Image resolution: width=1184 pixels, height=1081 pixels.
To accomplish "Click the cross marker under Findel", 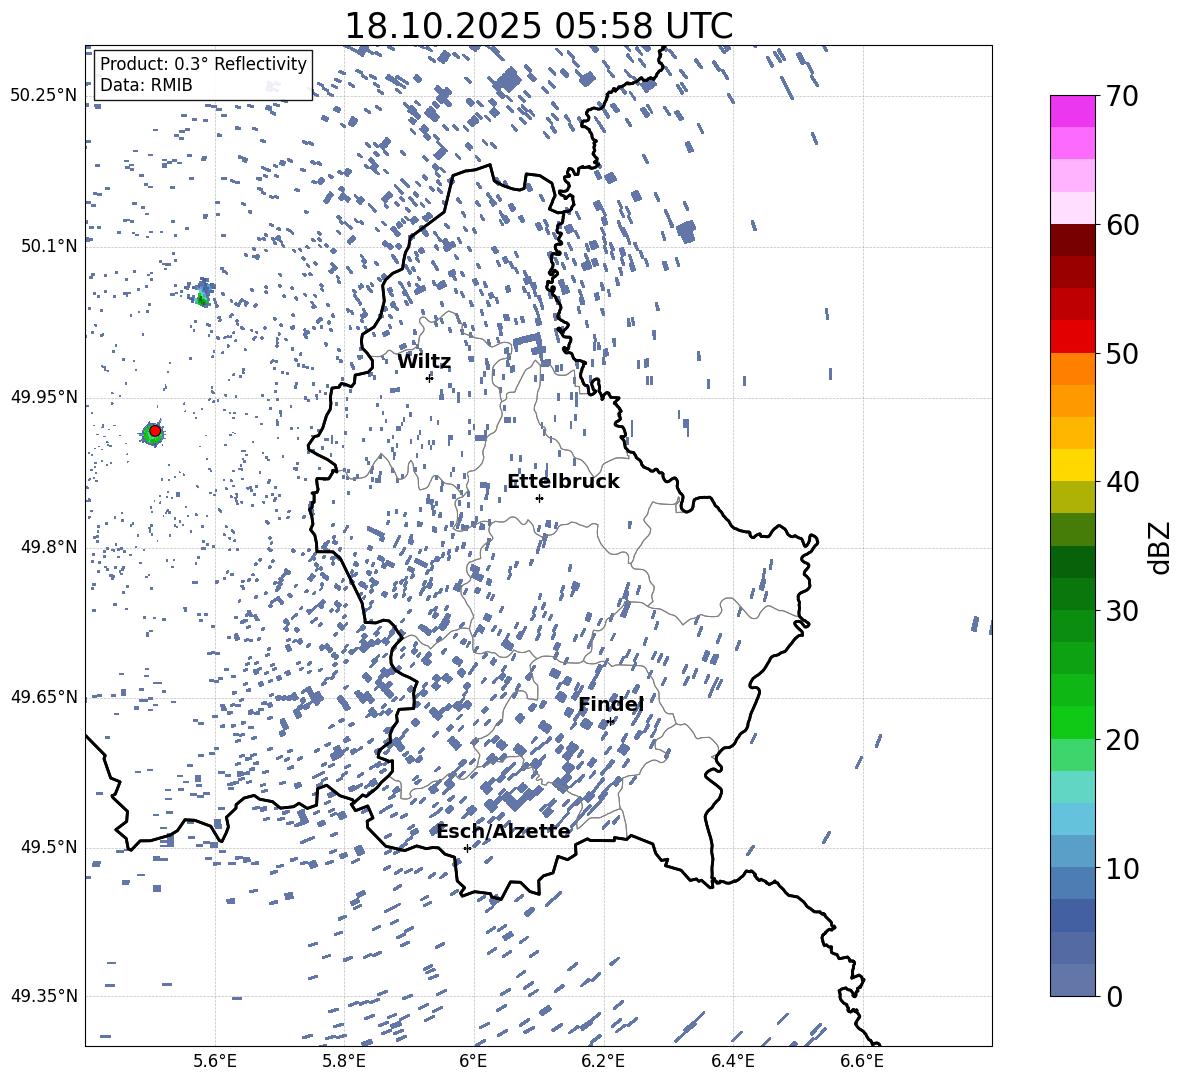I will (610, 721).
